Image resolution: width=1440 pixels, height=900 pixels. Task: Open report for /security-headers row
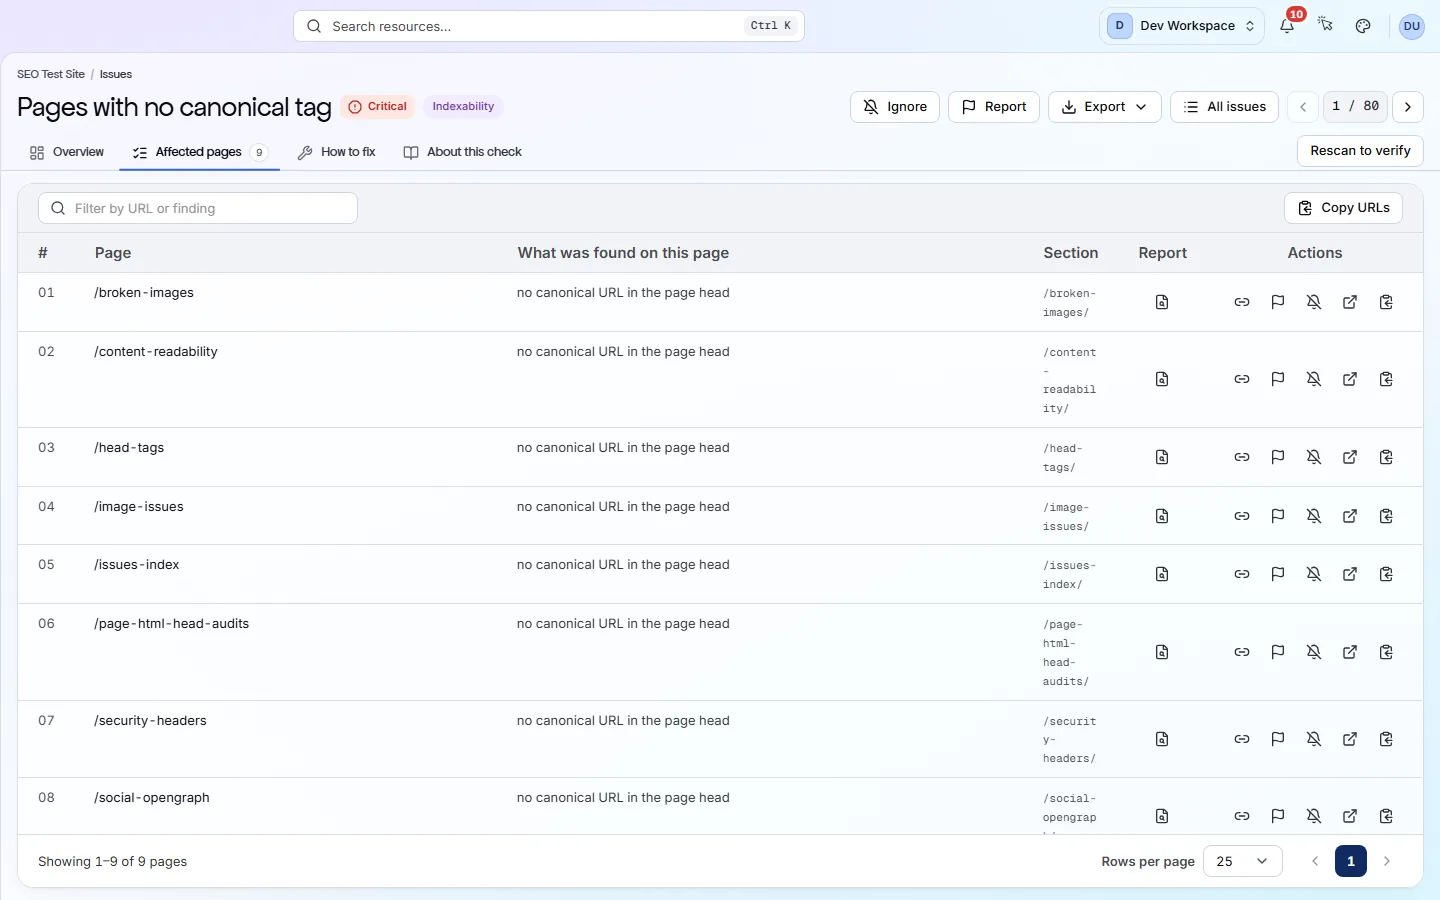1162,739
